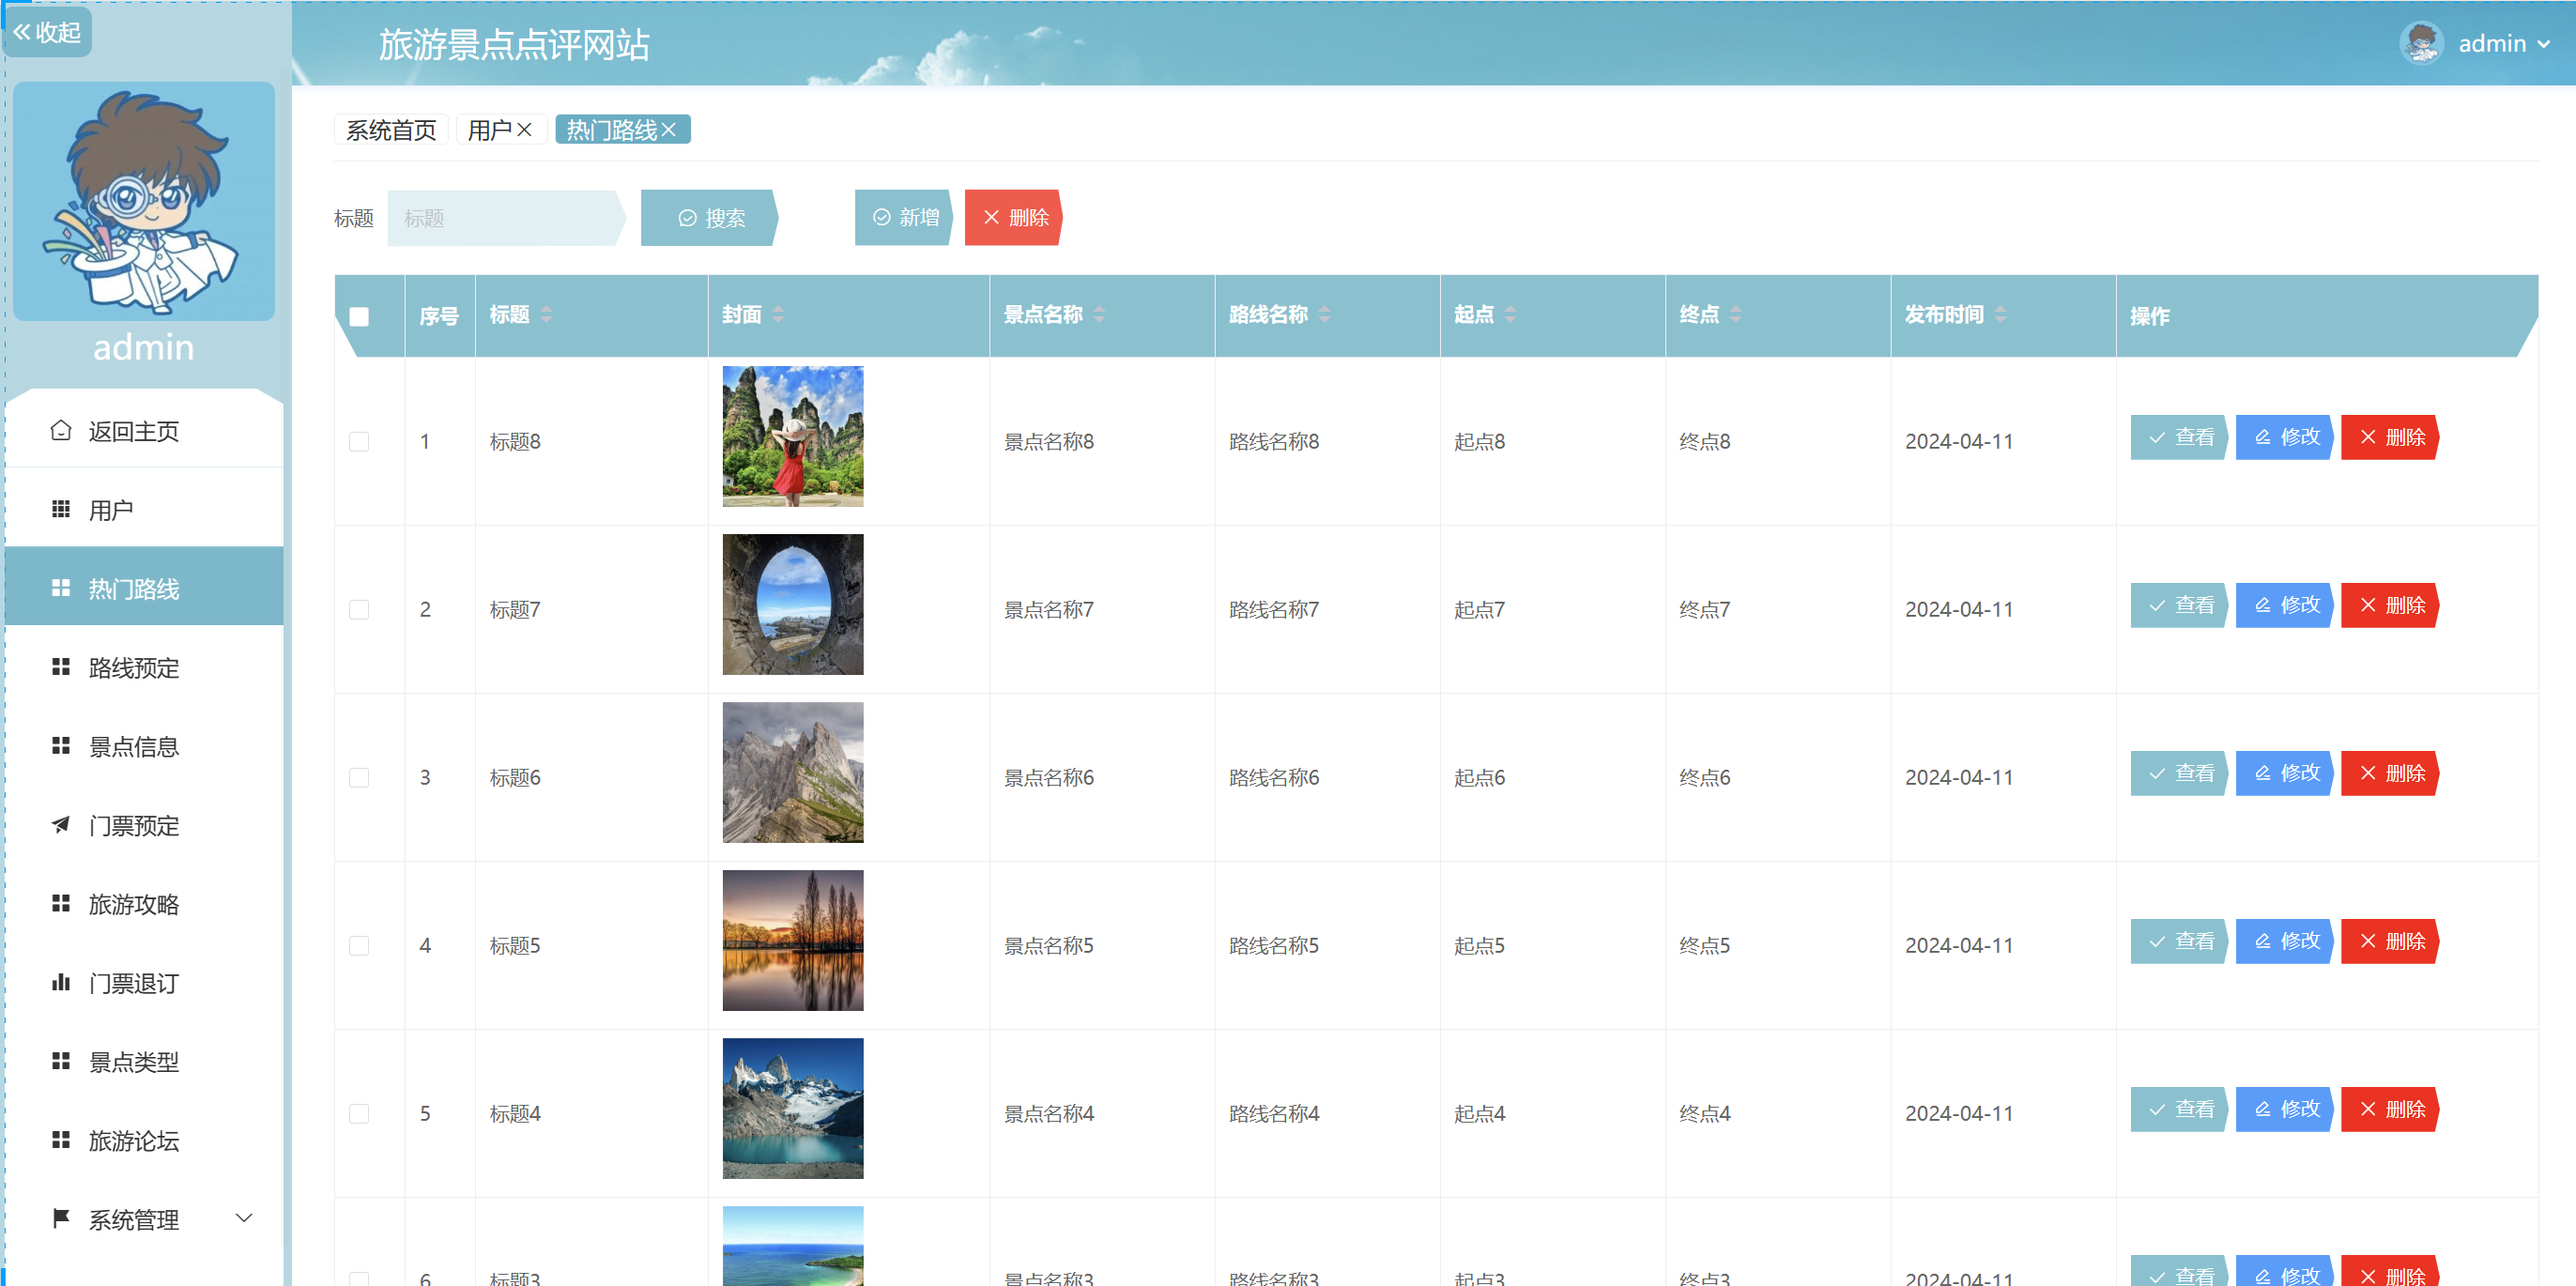The image size is (2576, 1286).
Task: Click the bar chart icon for 门票退订
Action: [x=61, y=982]
